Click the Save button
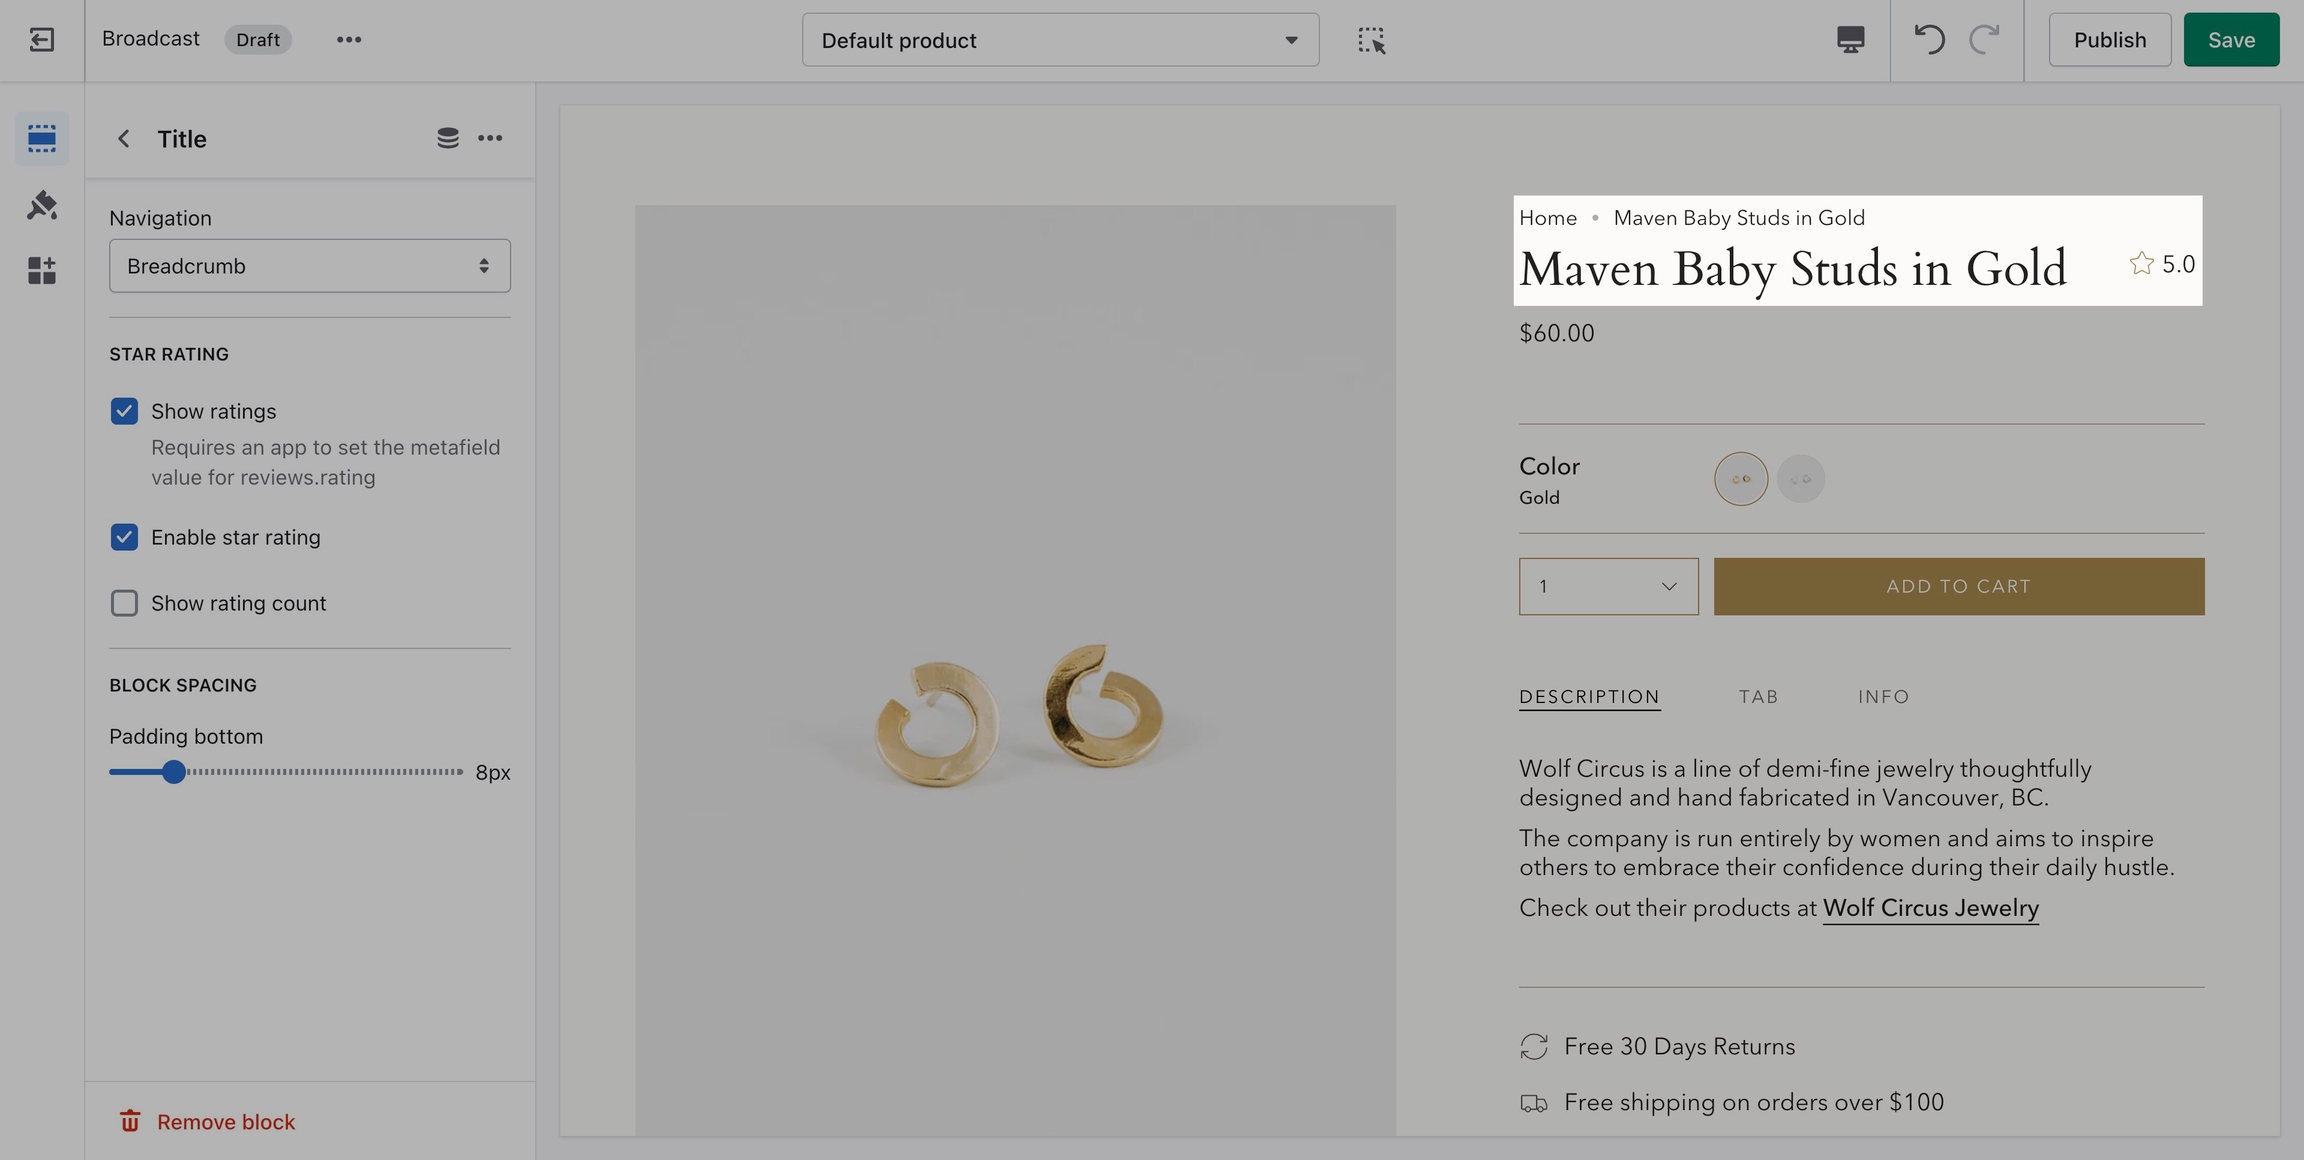This screenshot has width=2304, height=1160. click(2230, 40)
